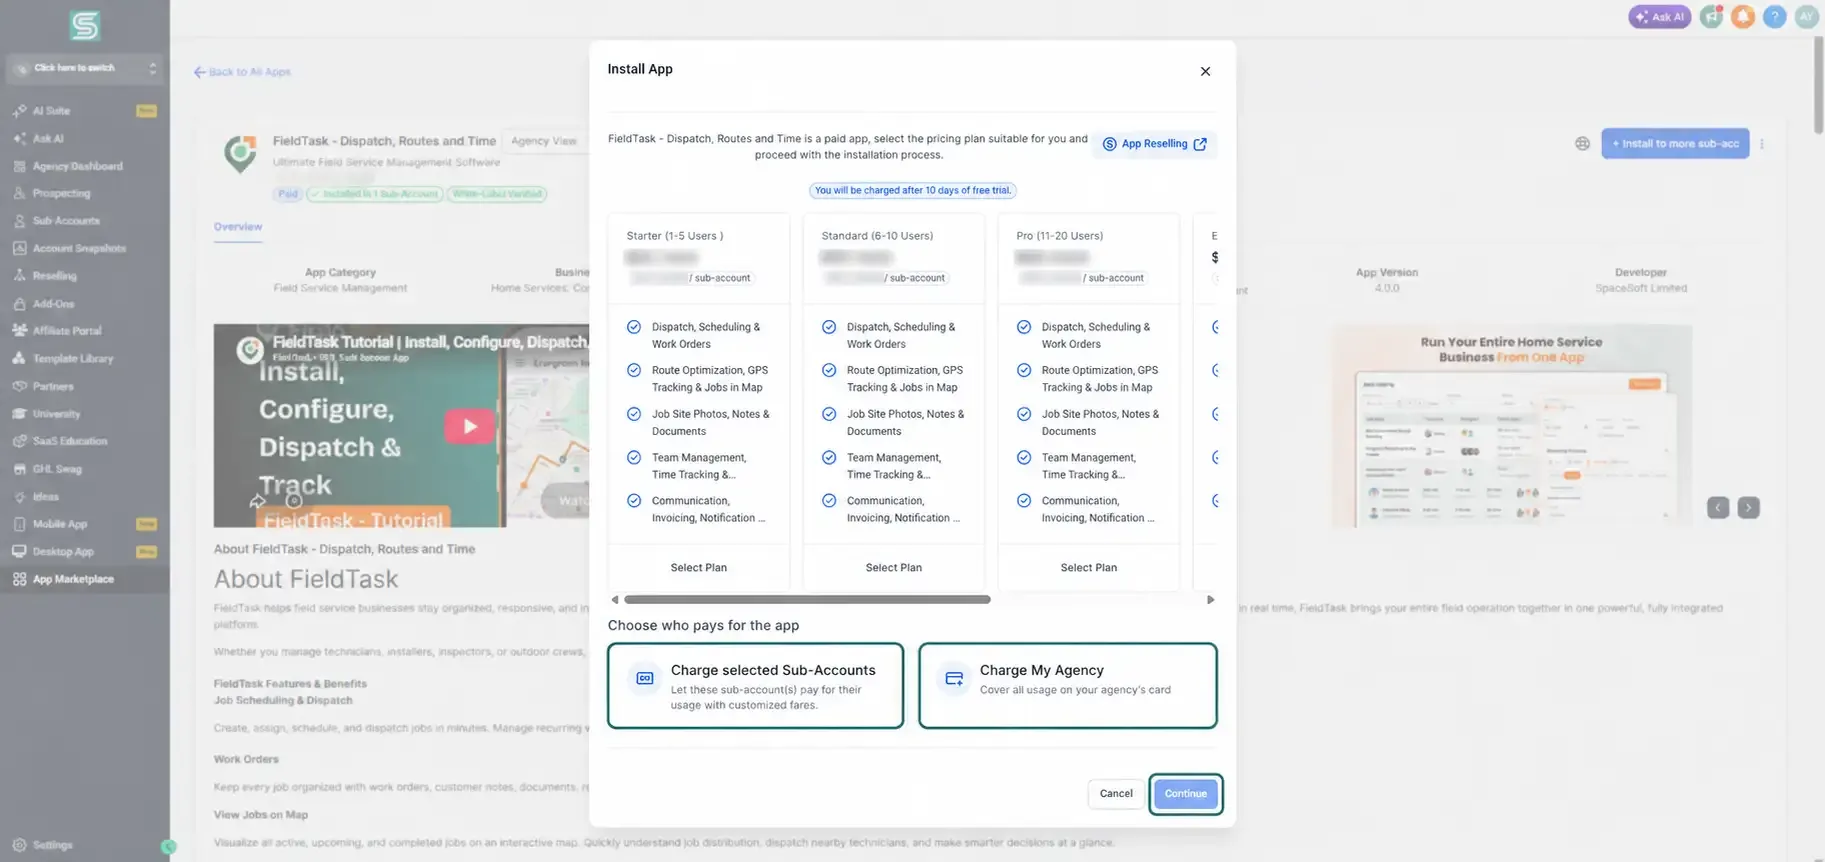Click Starter plan Dispatch, Scheduling checkmark
Viewport: 1825px width, 862px height.
[634, 327]
